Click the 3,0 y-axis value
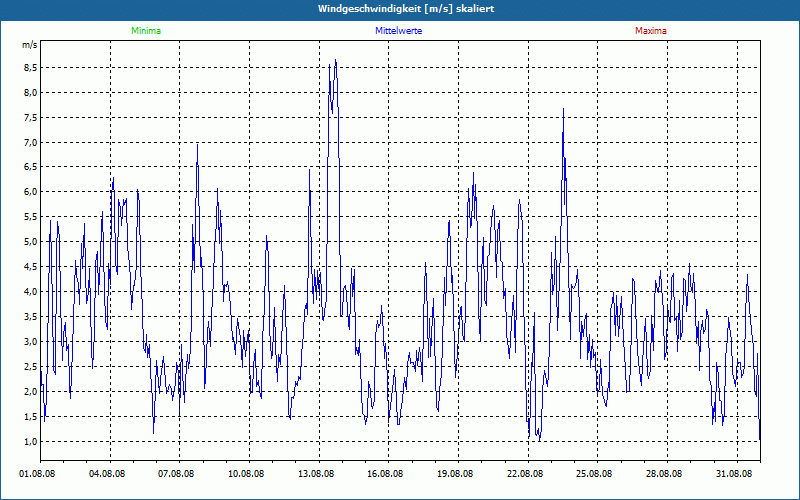 click(31, 342)
